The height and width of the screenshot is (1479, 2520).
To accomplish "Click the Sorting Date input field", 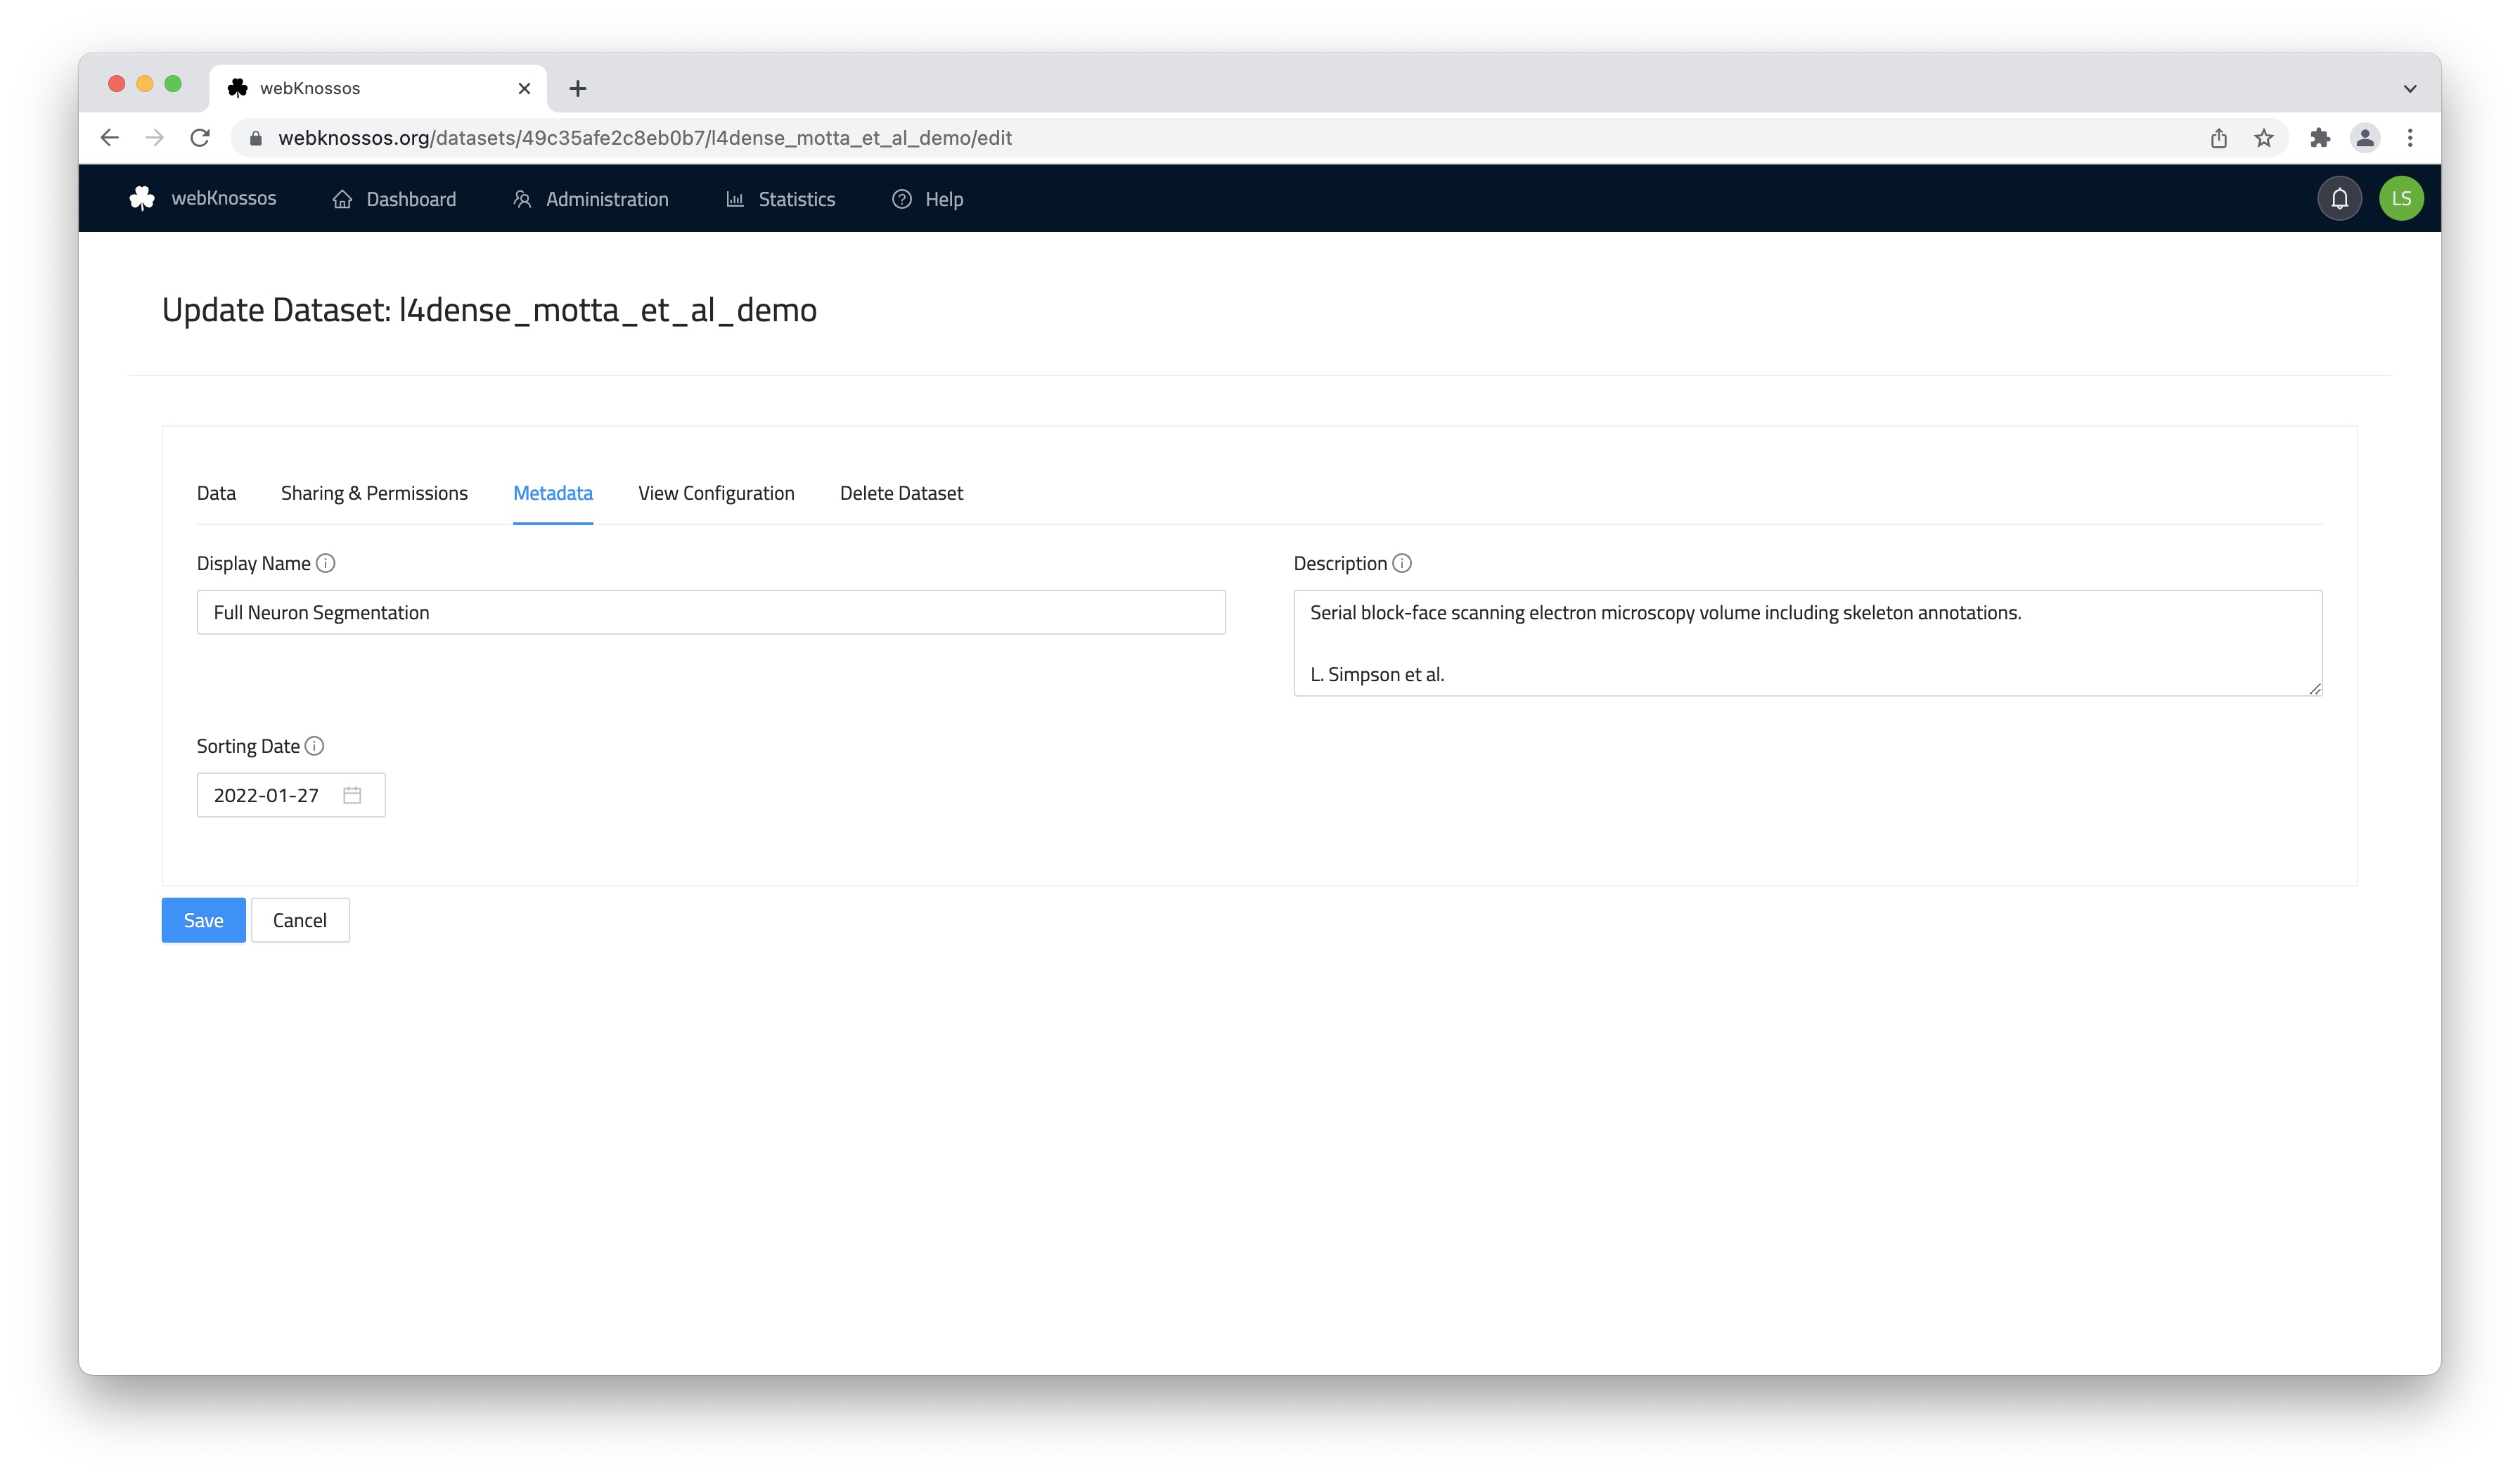I will (291, 795).
